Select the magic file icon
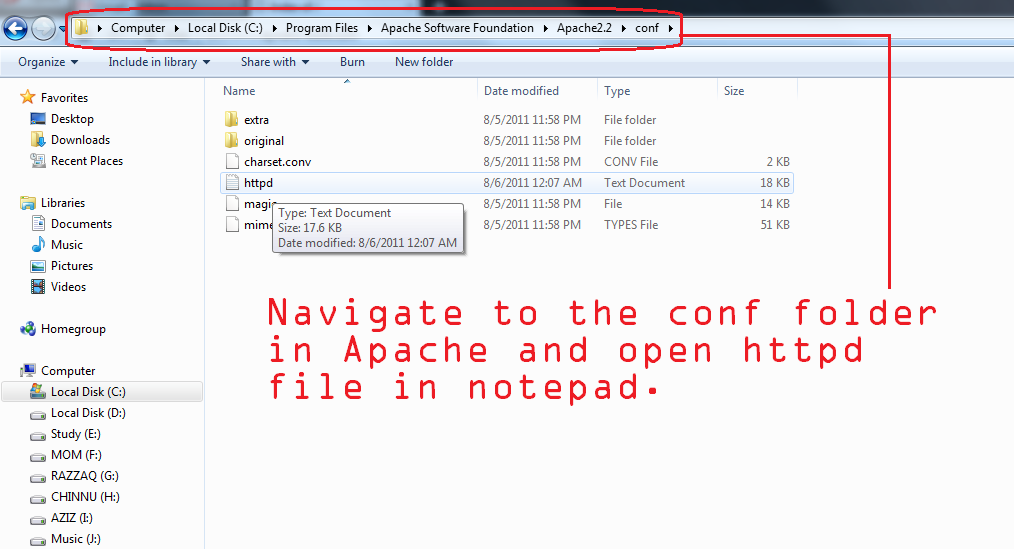This screenshot has height=552, width=1014. click(x=232, y=204)
